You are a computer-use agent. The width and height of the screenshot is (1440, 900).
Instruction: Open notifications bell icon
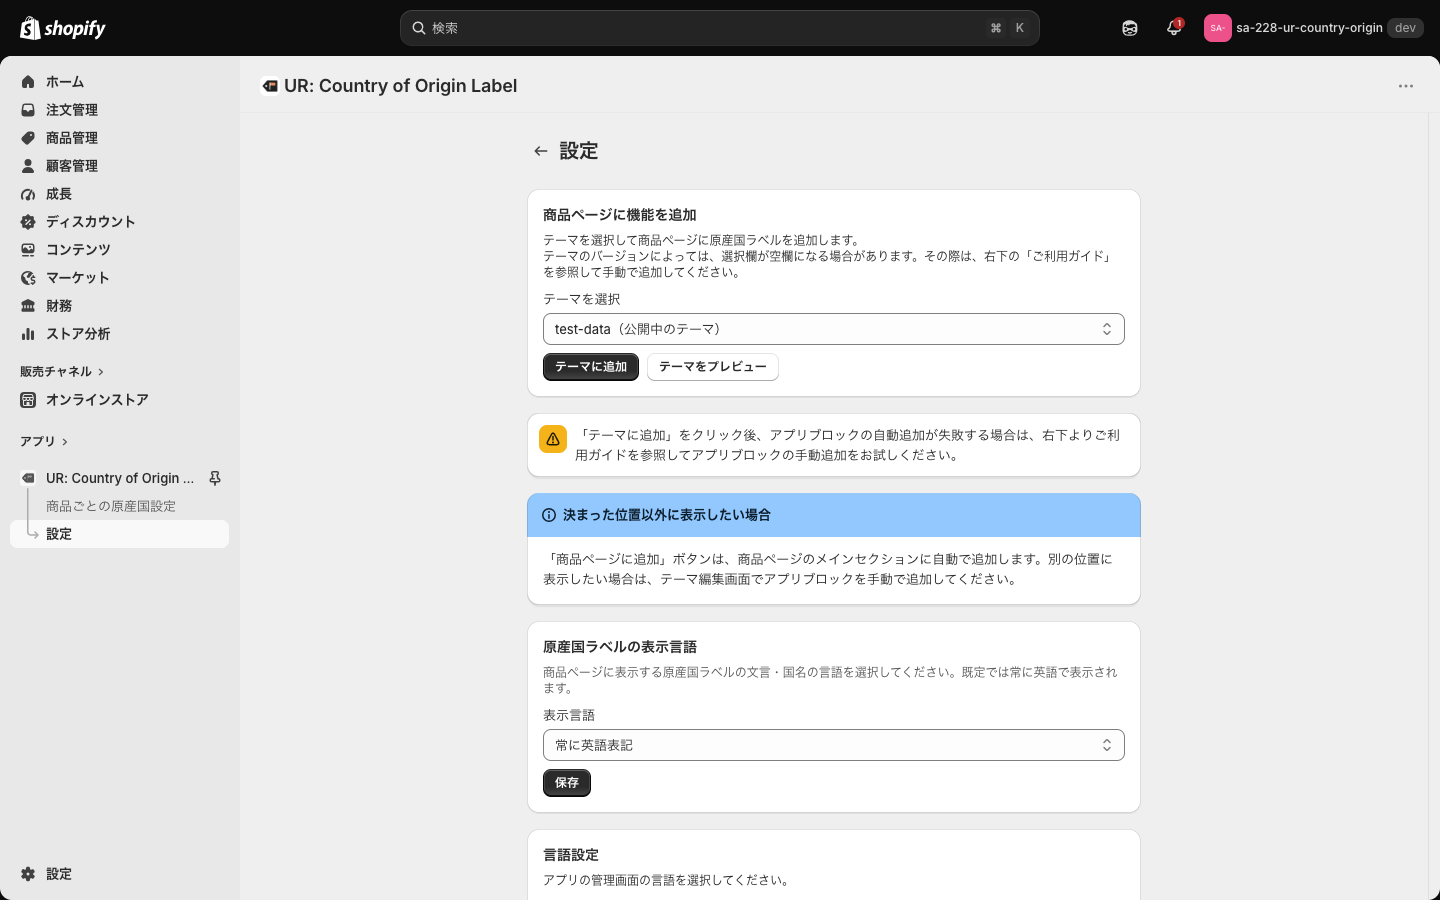[1174, 28]
